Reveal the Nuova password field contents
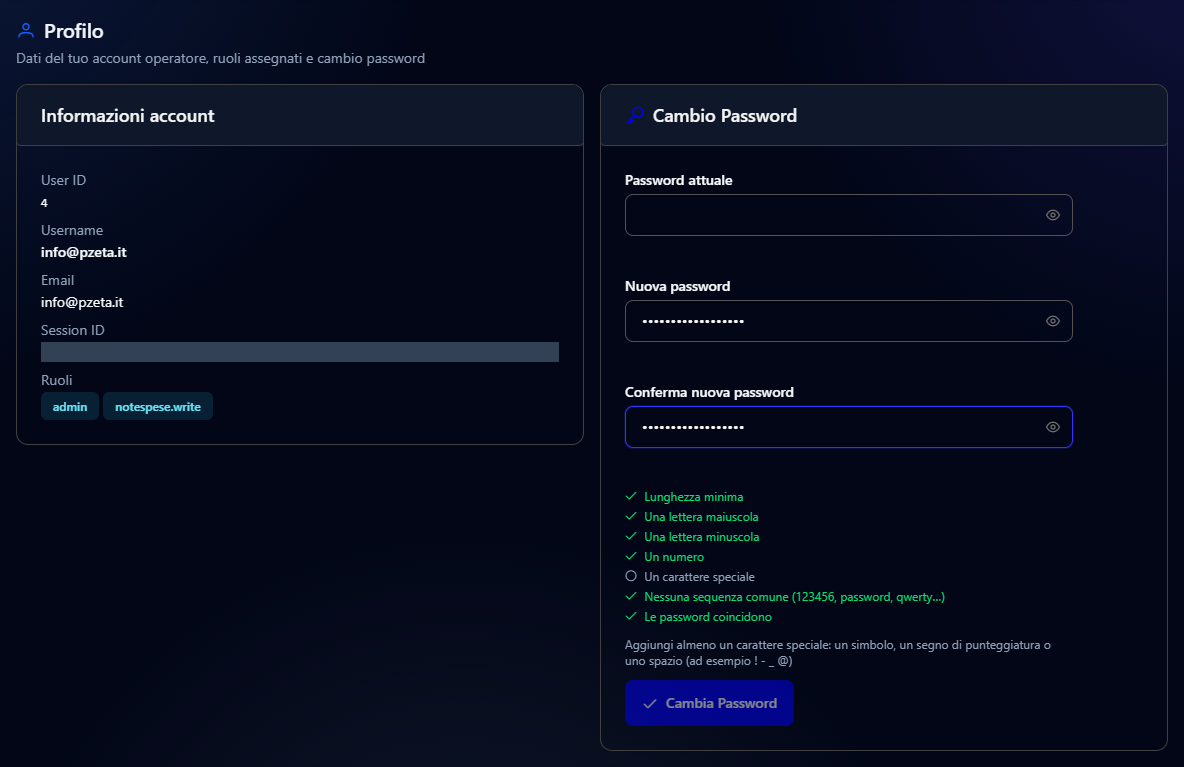This screenshot has height=767, width=1184. coord(1053,321)
